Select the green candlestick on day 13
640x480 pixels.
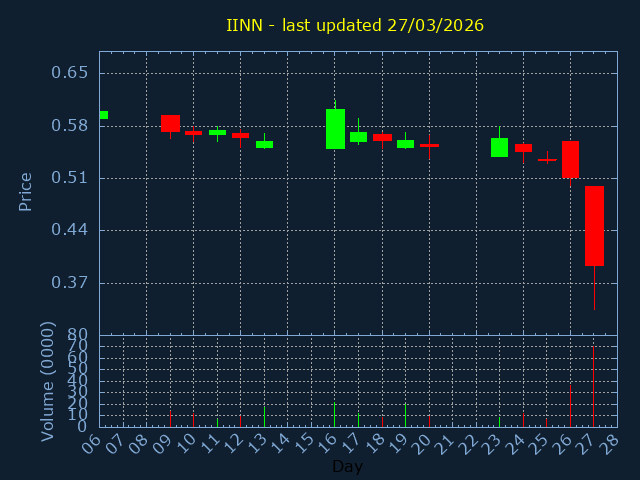click(264, 144)
